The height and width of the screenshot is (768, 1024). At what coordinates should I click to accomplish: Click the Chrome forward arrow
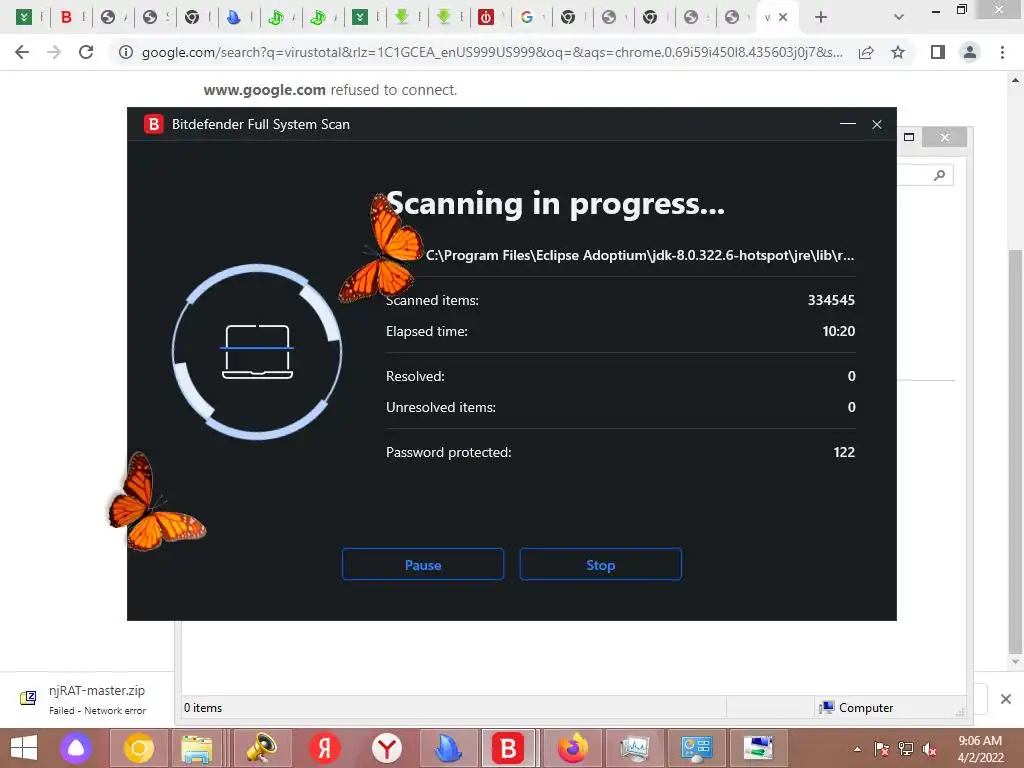pos(54,52)
